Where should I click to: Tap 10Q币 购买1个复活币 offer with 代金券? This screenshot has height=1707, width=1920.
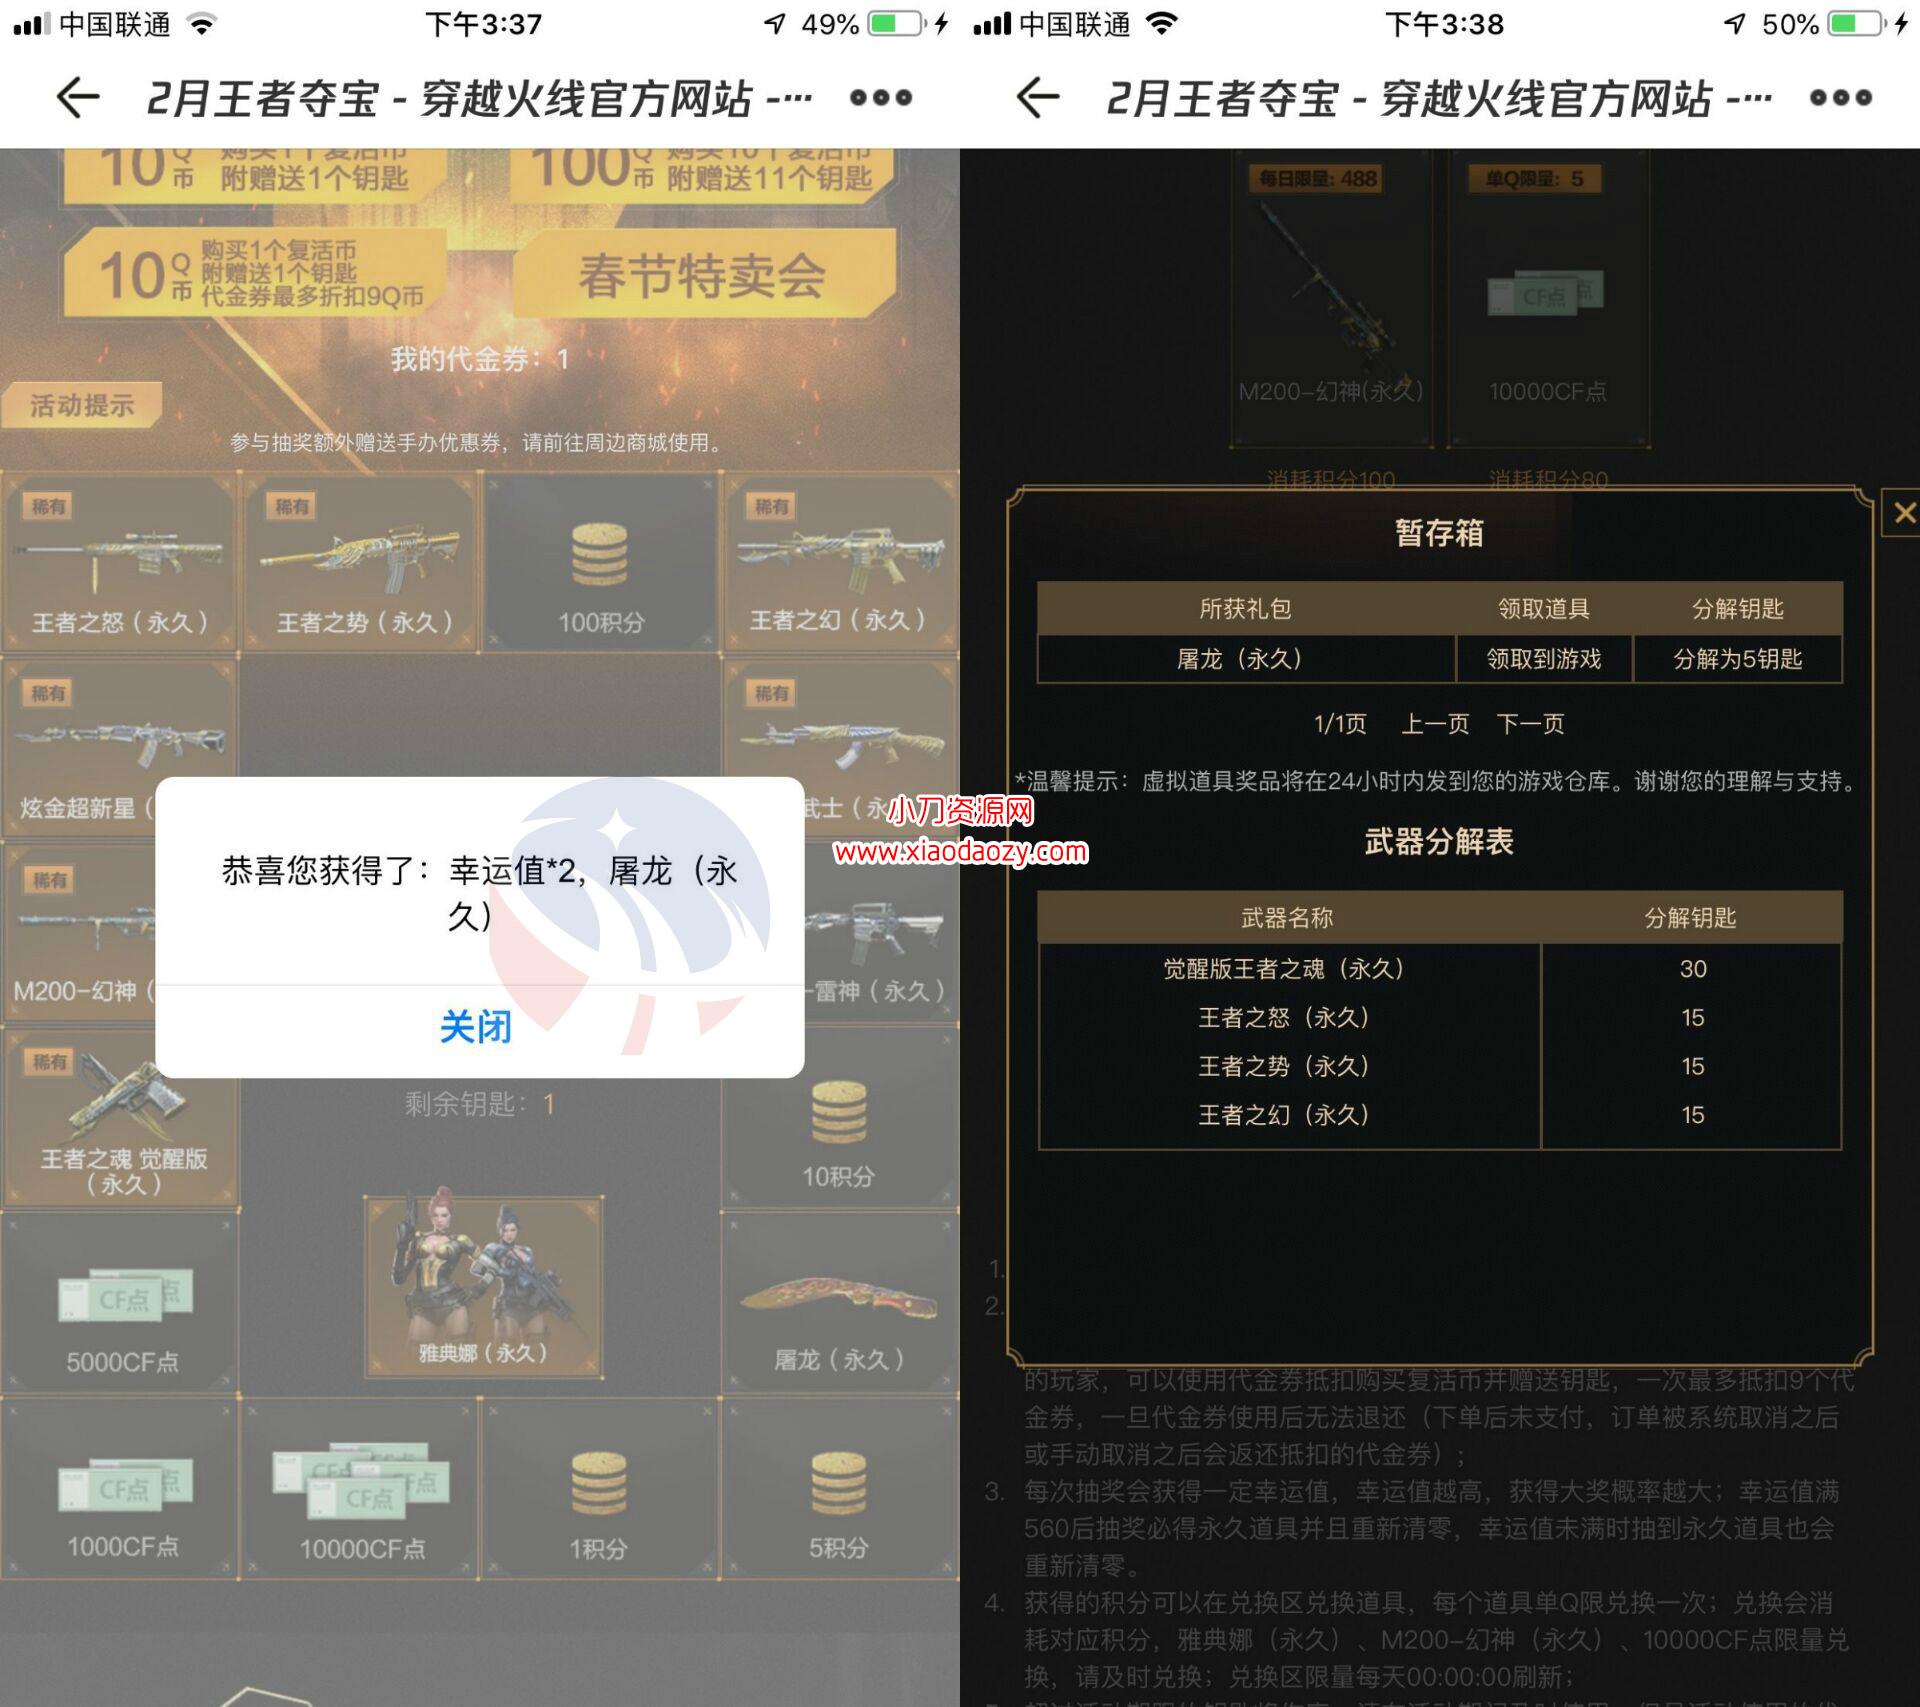tap(255, 273)
